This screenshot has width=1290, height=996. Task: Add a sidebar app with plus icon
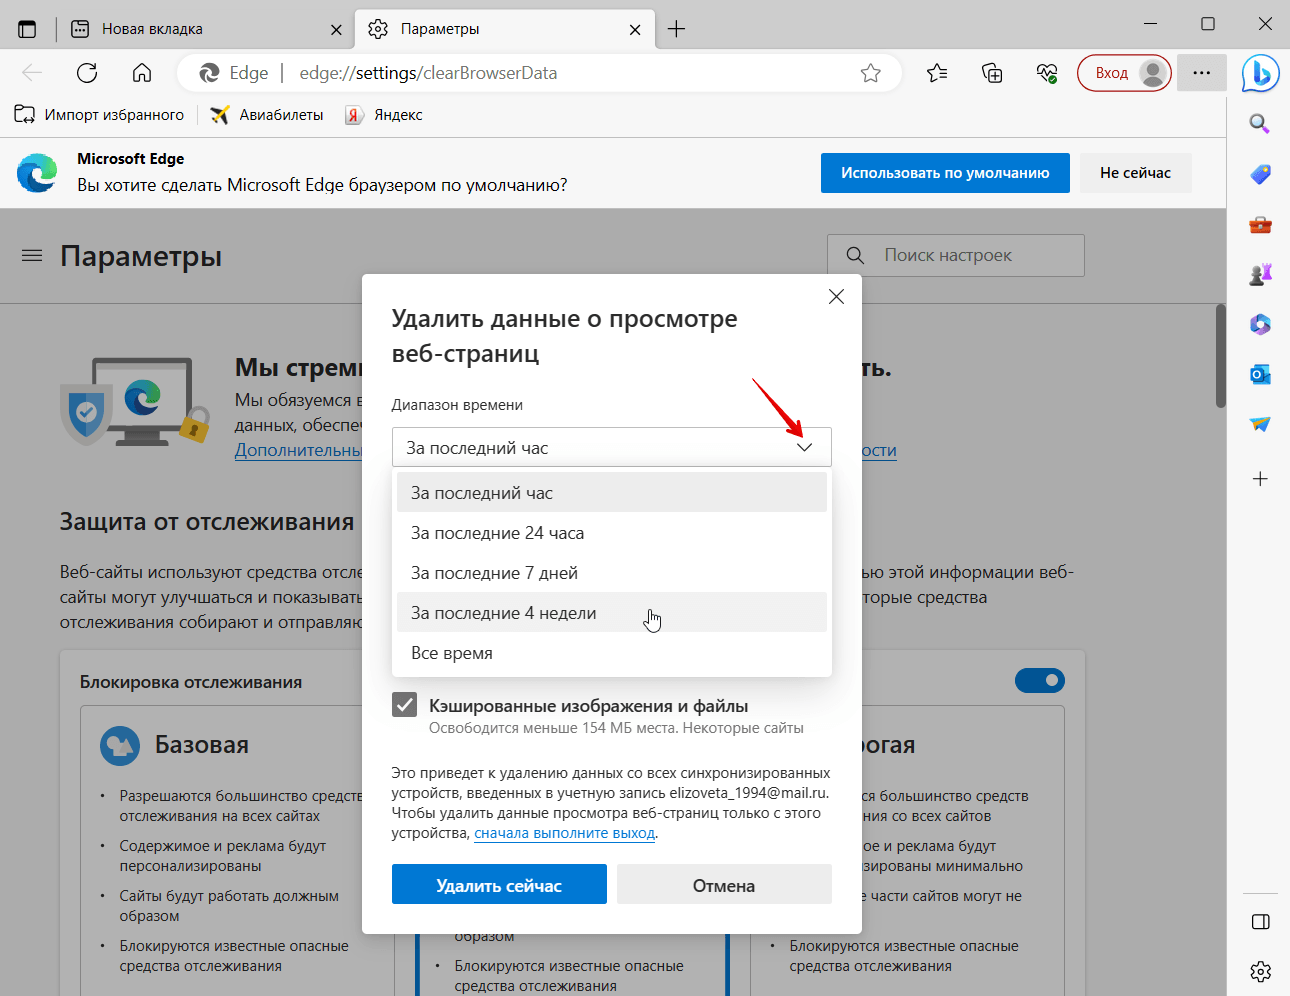(x=1260, y=479)
